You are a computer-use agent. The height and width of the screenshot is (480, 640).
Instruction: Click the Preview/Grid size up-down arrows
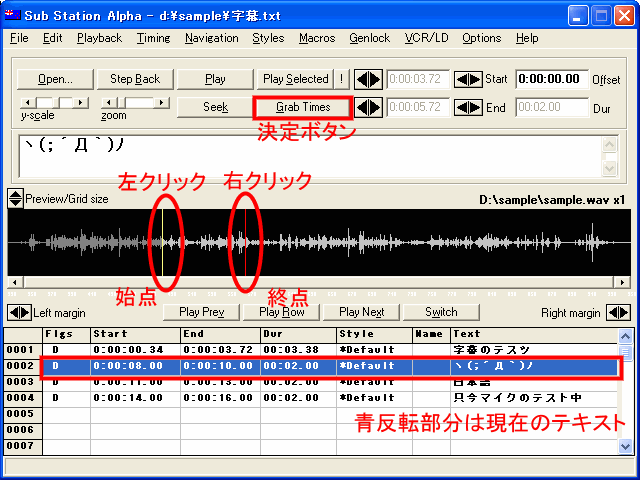coord(15,198)
